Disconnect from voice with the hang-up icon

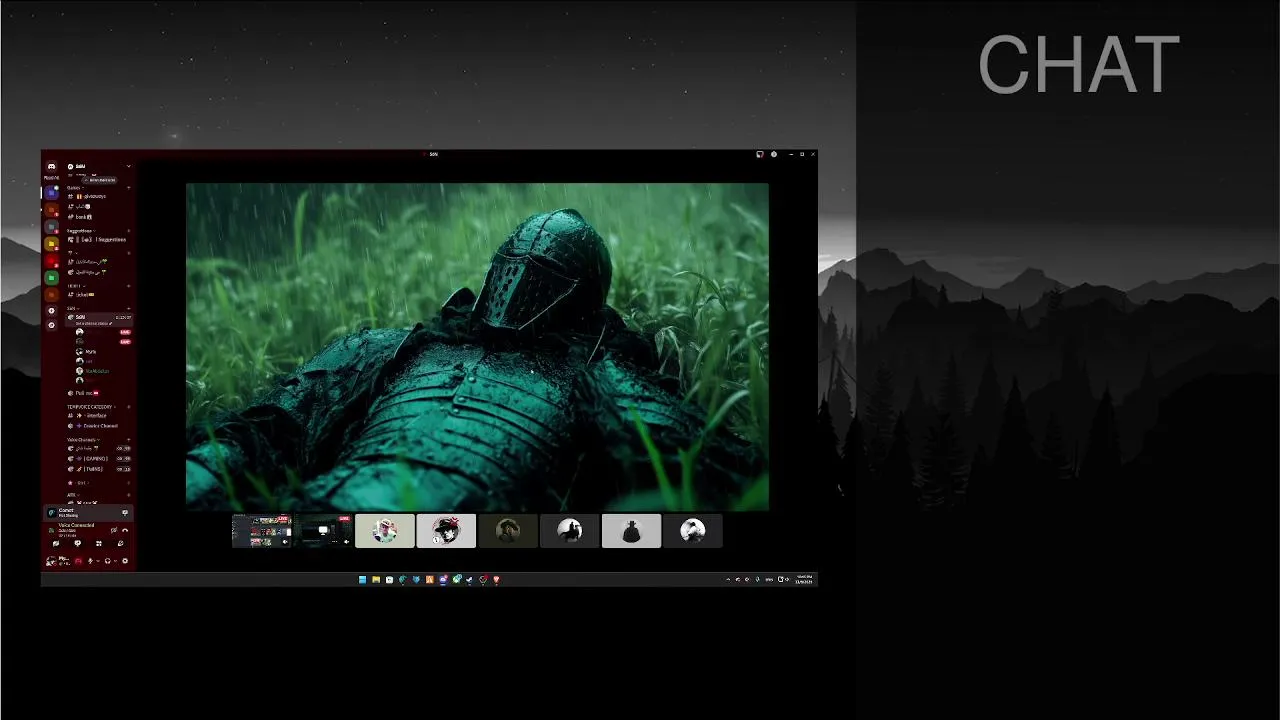coord(125,530)
